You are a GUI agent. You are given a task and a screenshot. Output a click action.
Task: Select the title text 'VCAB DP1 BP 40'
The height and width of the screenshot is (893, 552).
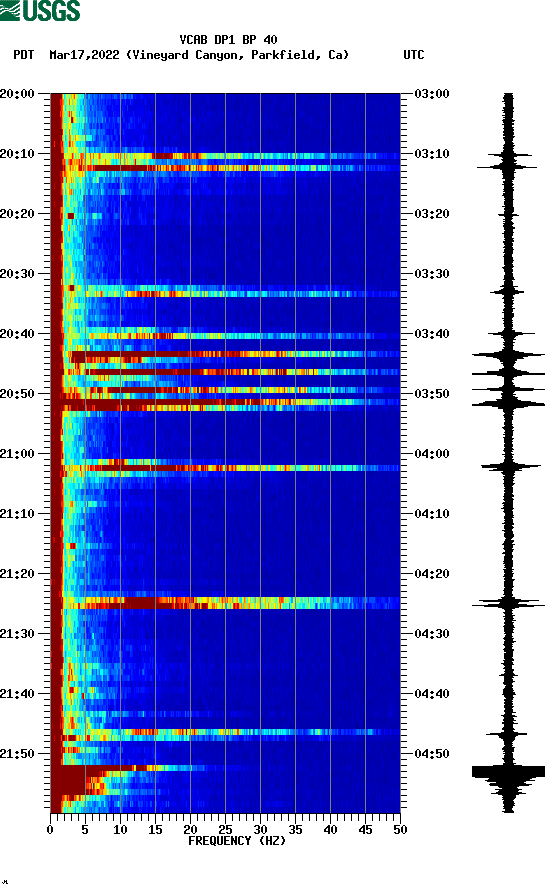pos(228,40)
